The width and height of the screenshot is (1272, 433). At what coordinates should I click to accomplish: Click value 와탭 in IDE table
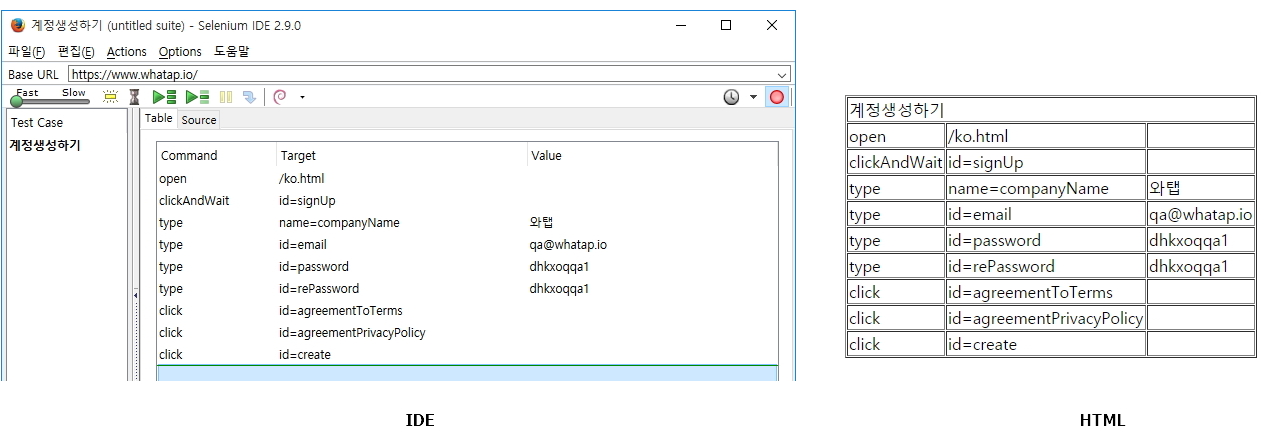tap(542, 222)
